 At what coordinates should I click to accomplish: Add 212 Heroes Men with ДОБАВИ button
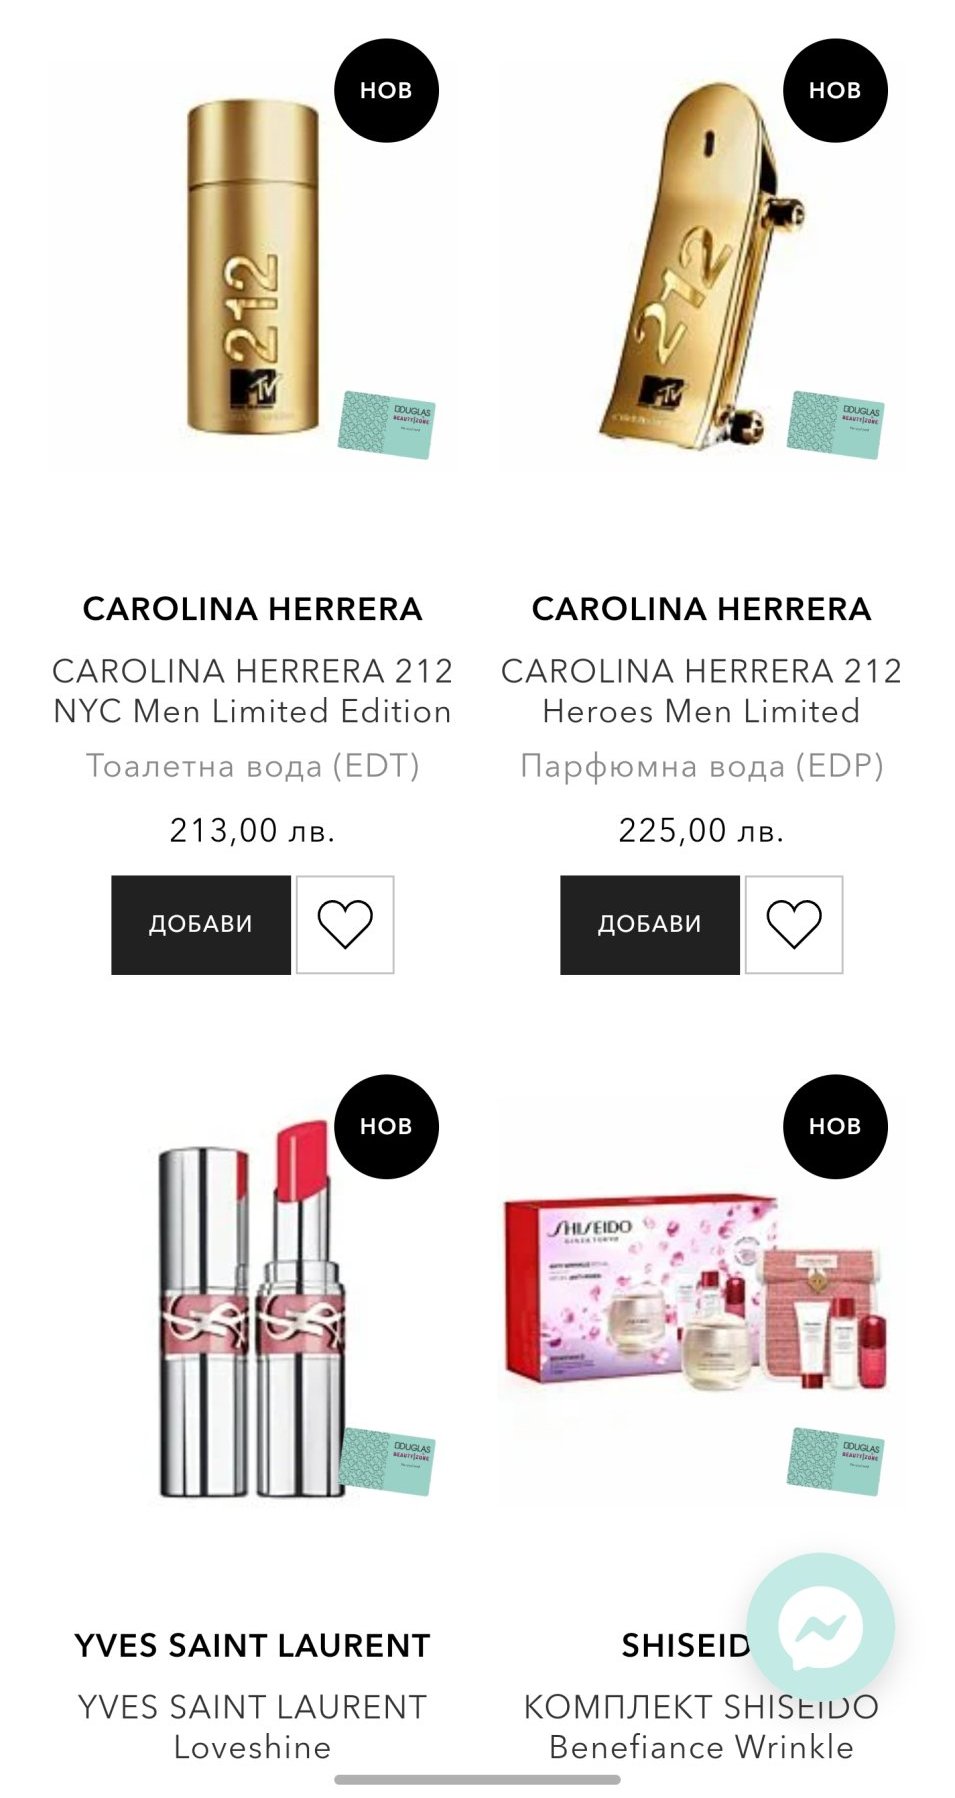pyautogui.click(x=650, y=924)
